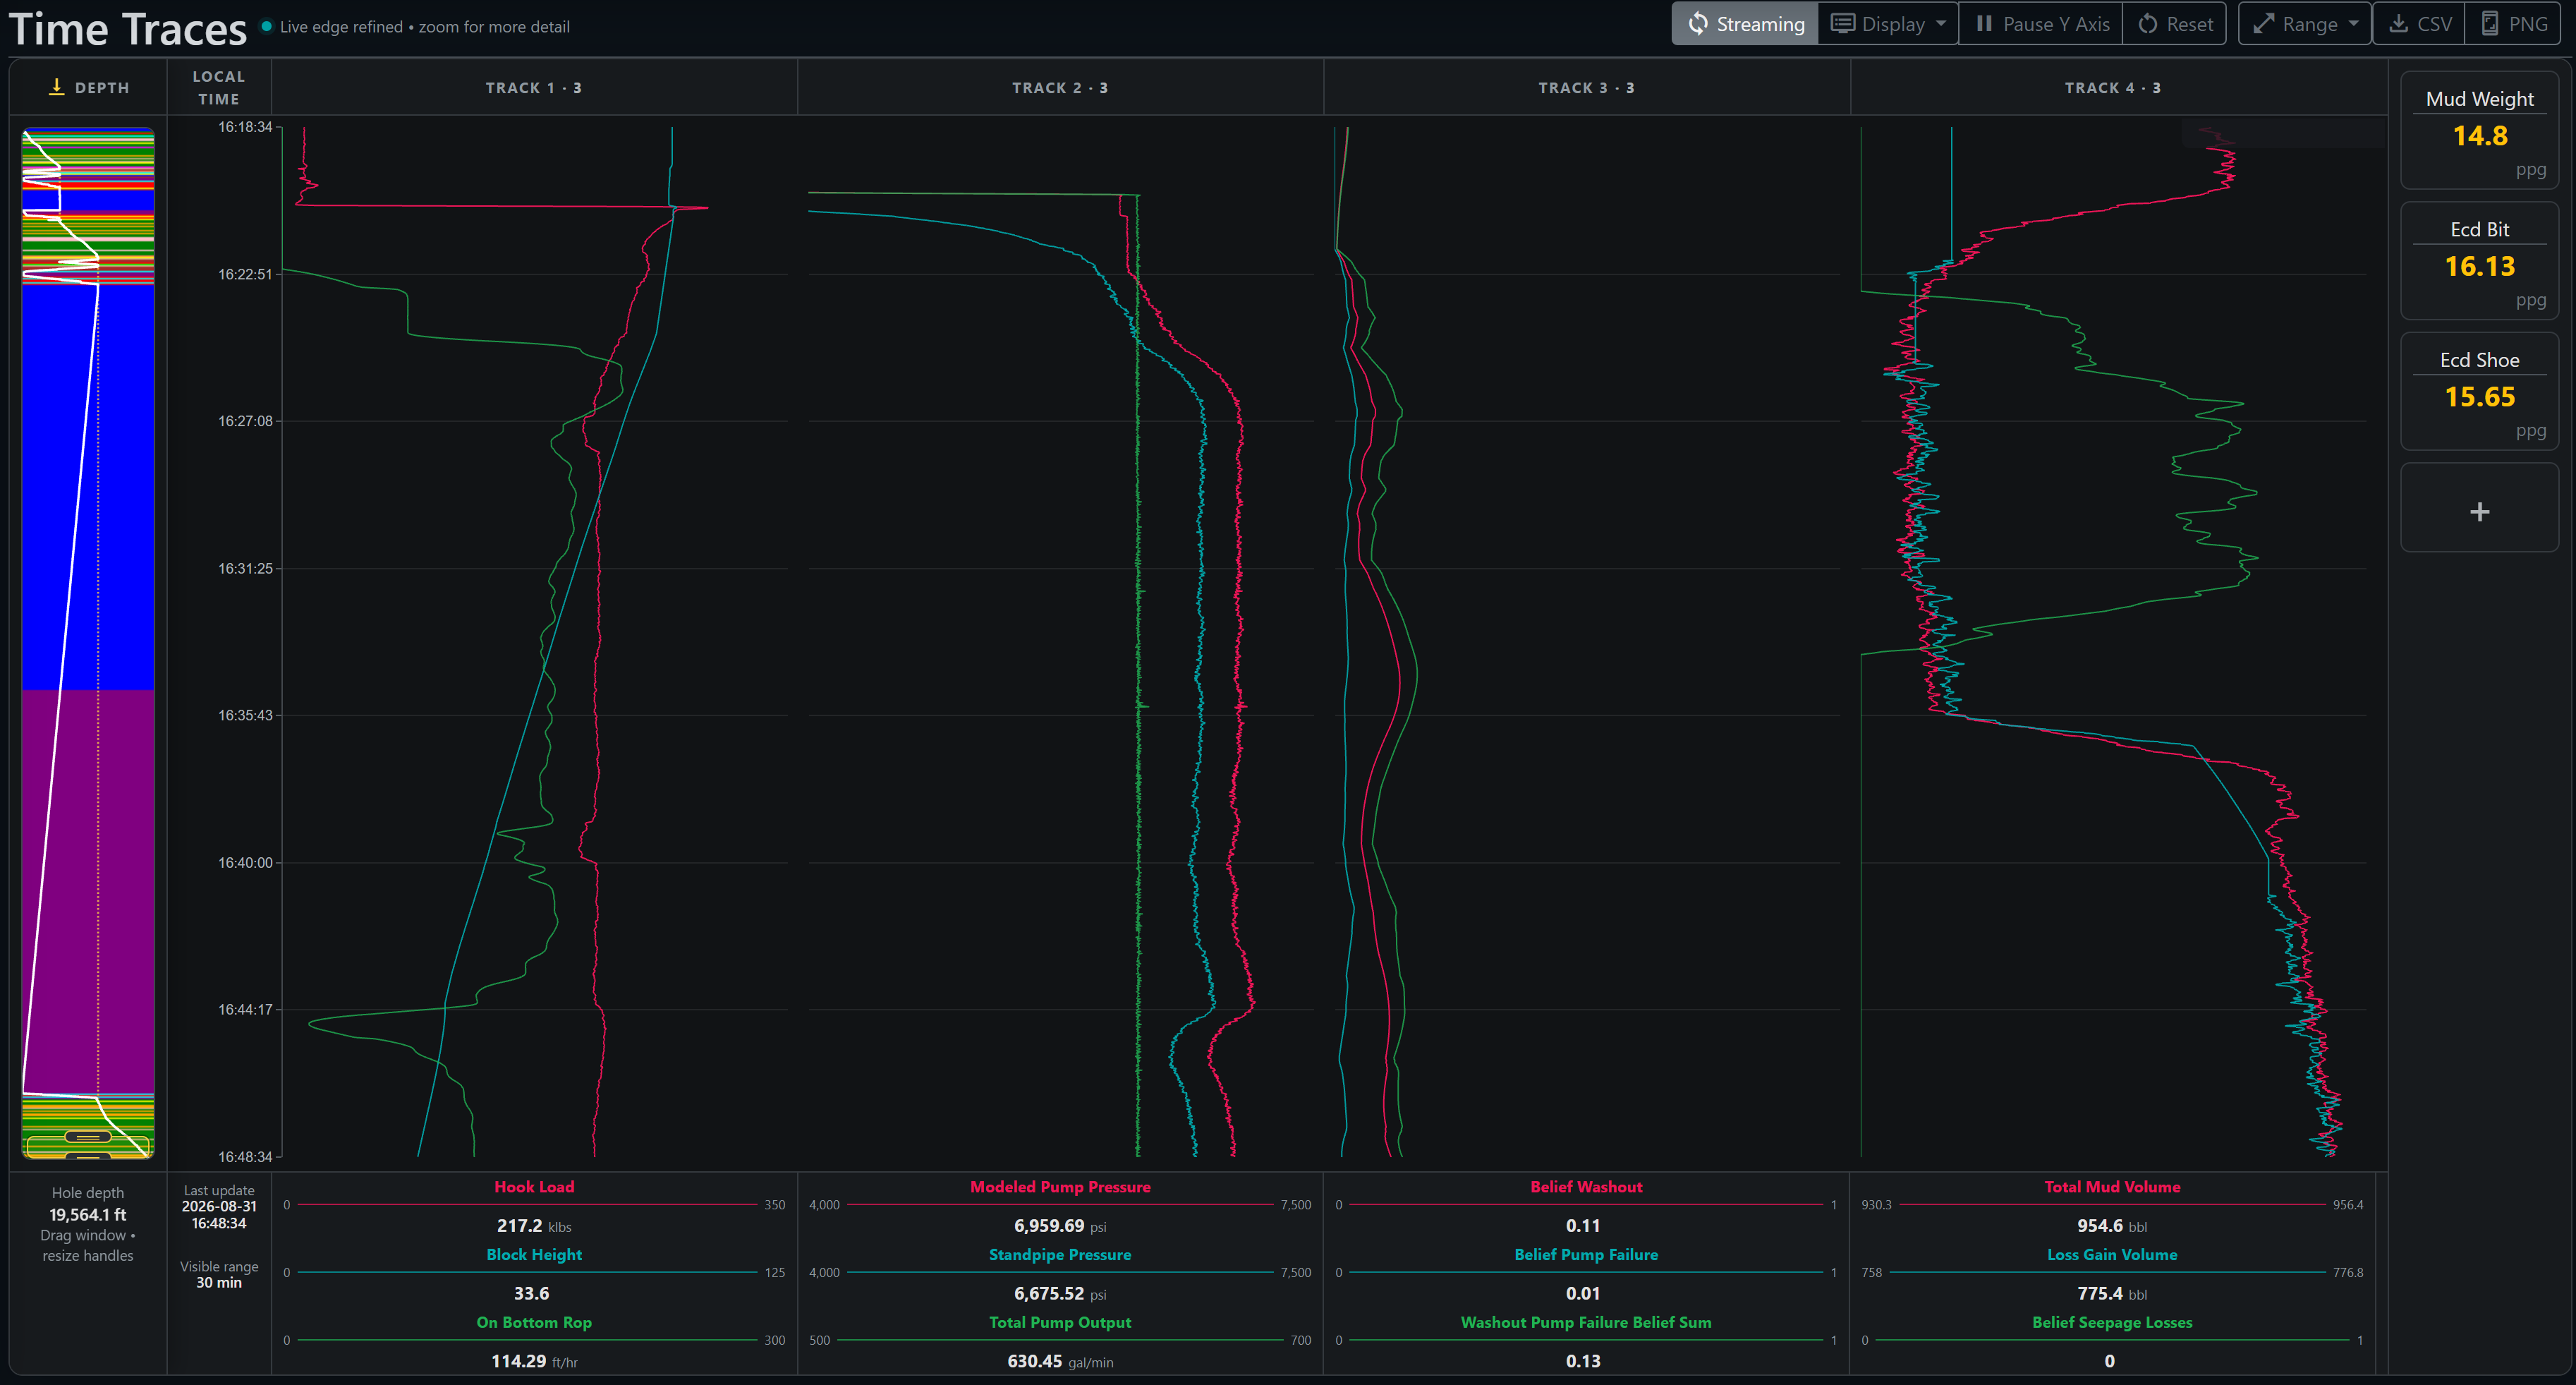Click the Reset circular arrow icon
Viewport: 2576px width, 1385px height.
click(x=2147, y=24)
